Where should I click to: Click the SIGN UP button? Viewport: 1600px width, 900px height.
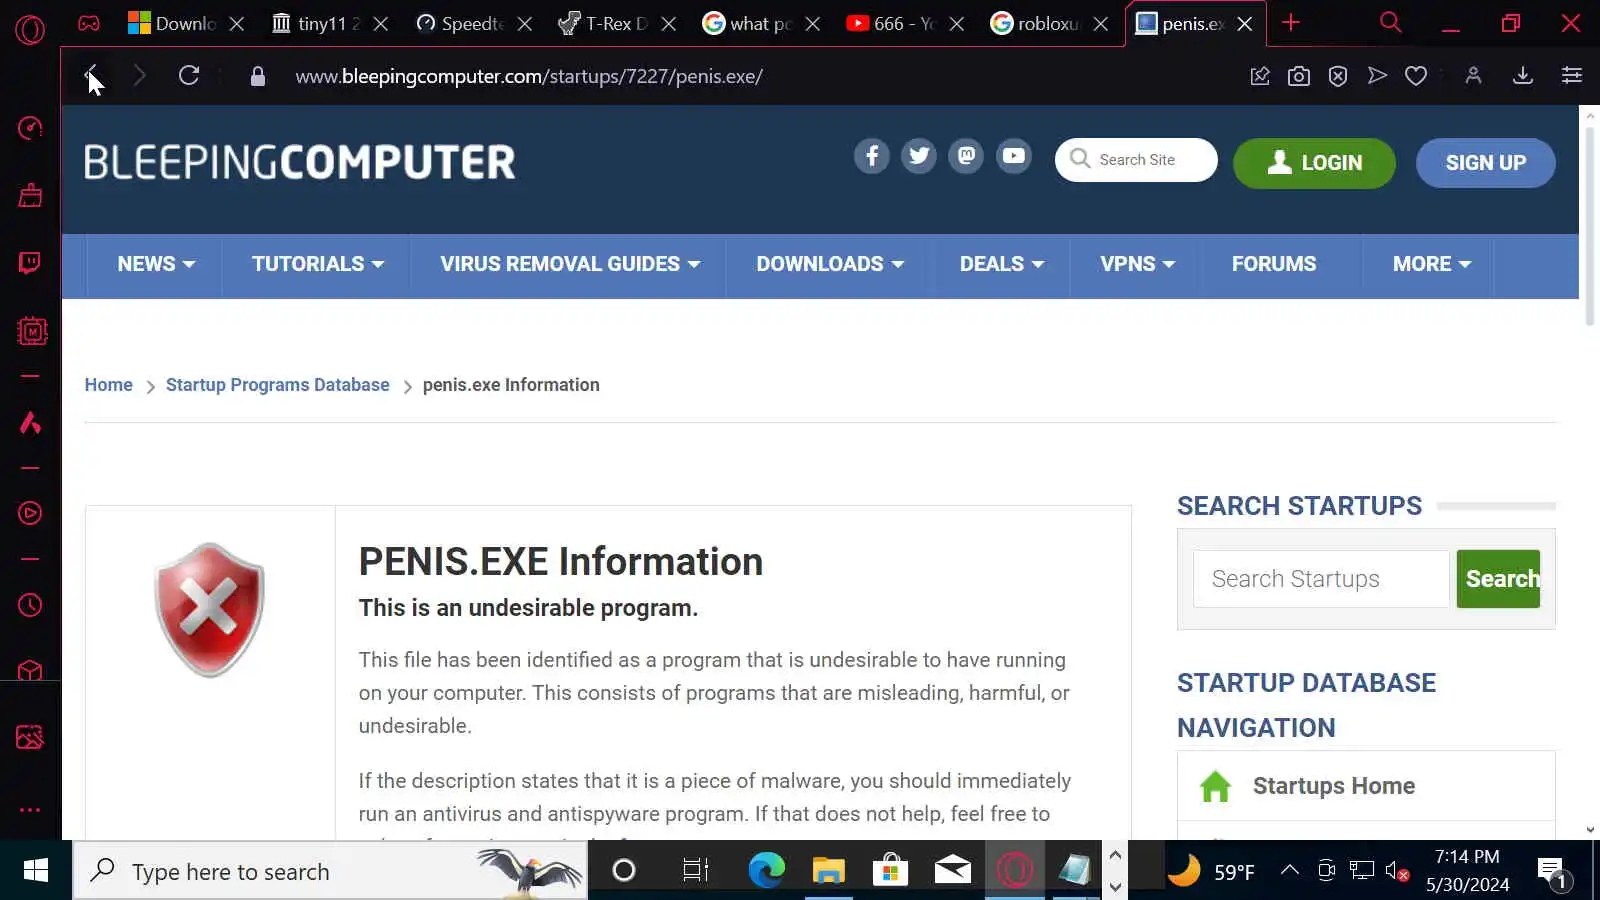(x=1486, y=163)
